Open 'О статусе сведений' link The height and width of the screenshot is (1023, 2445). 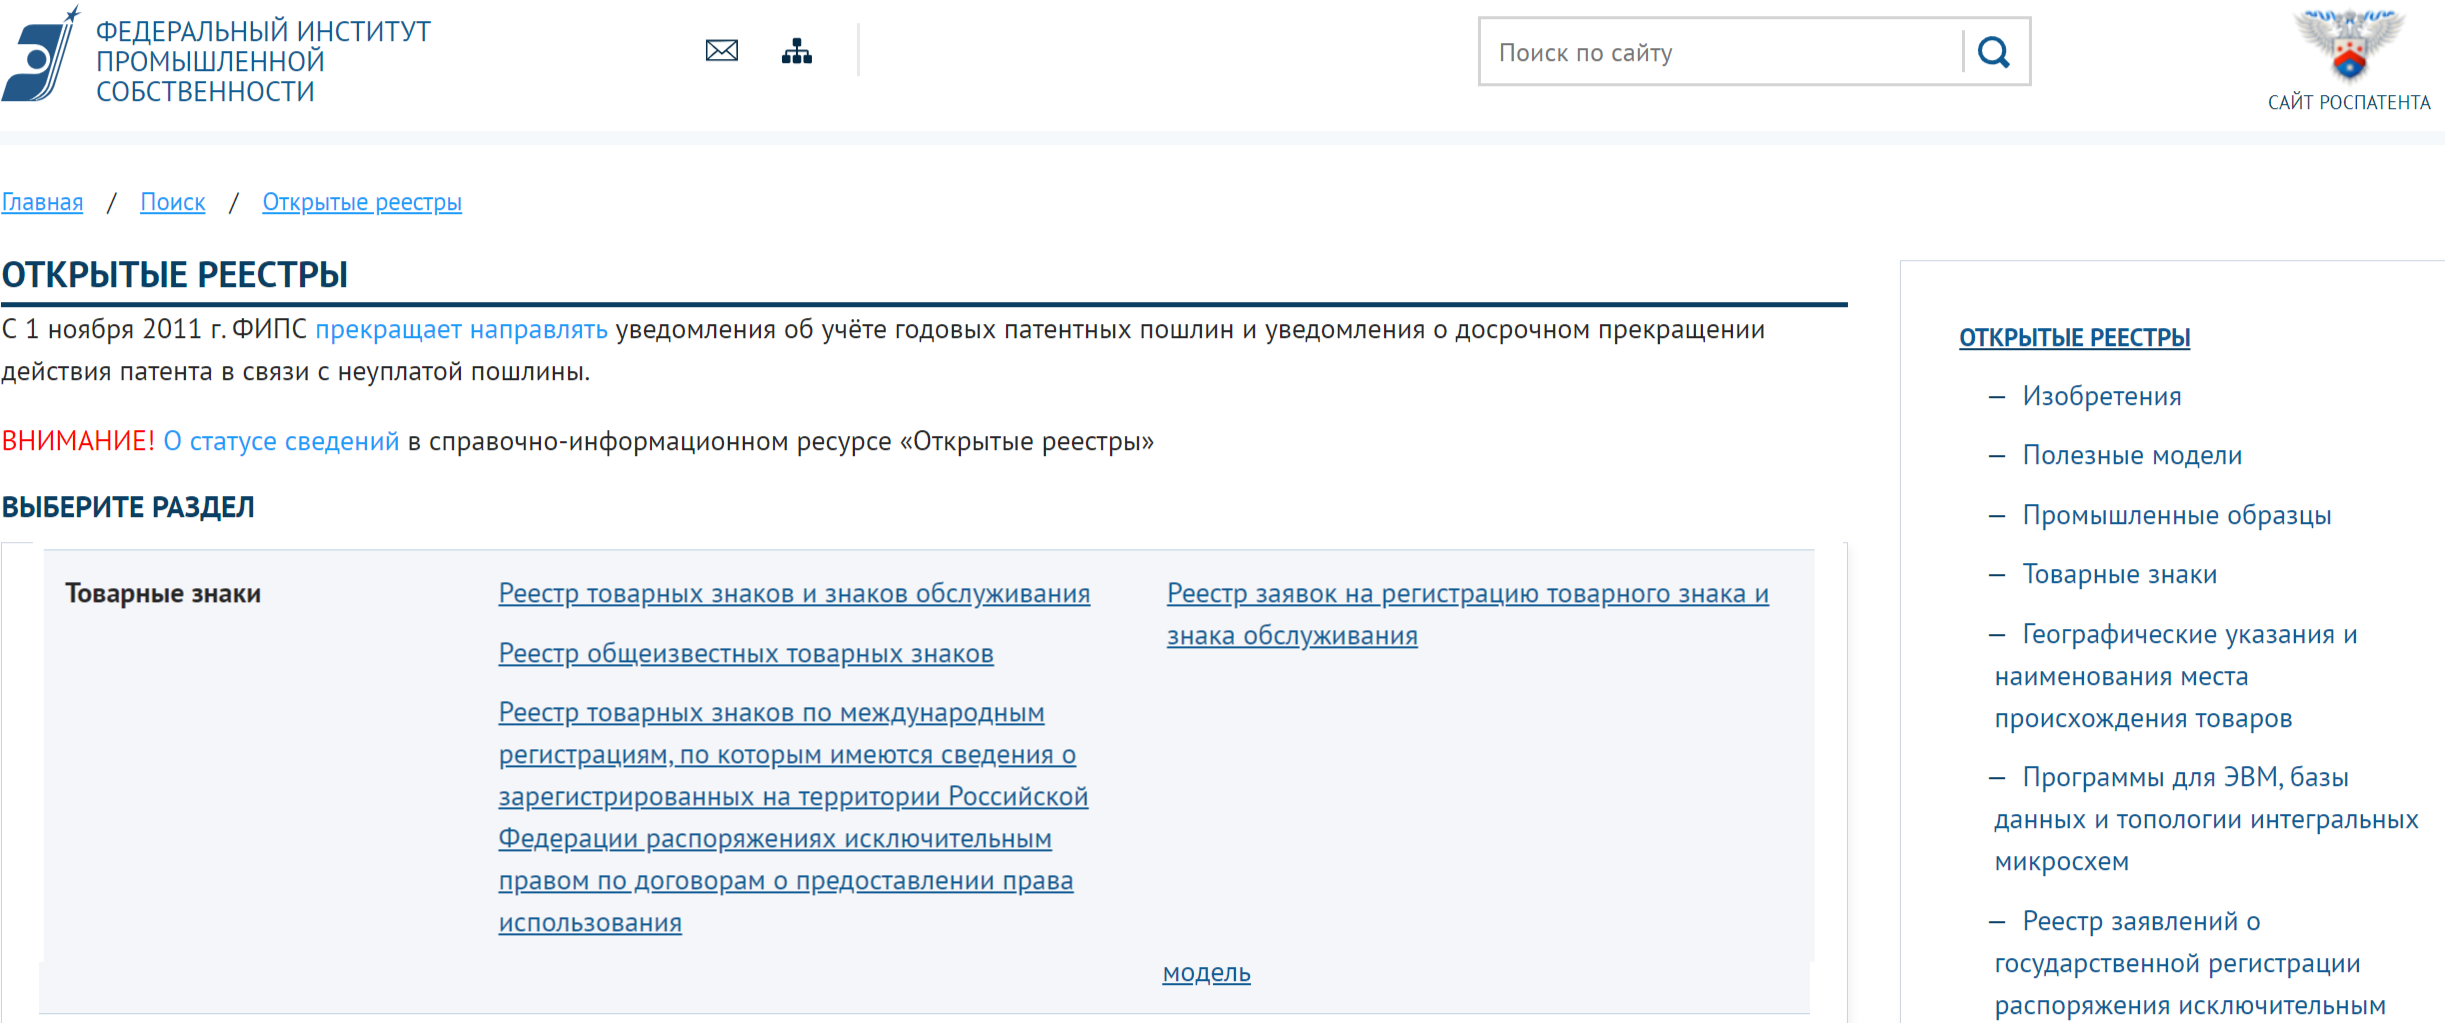point(281,441)
